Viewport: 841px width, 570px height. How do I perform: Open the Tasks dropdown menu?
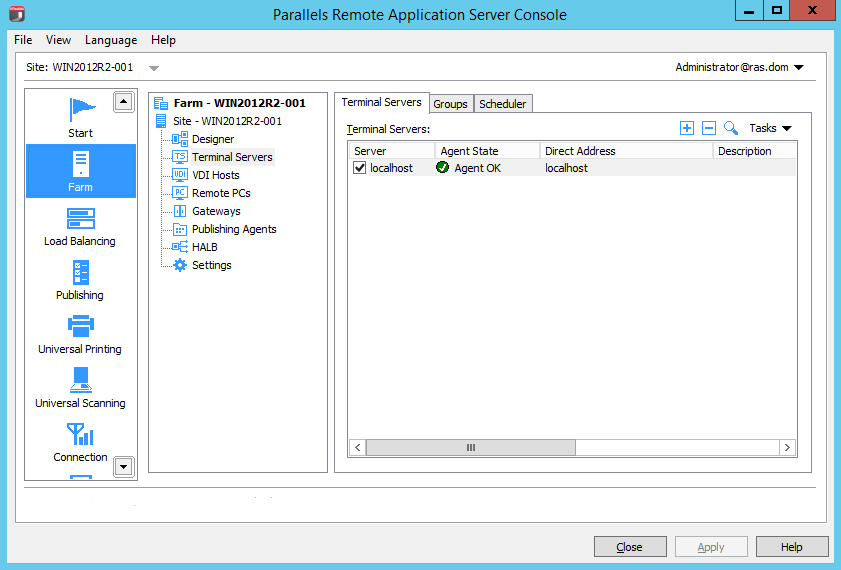770,128
